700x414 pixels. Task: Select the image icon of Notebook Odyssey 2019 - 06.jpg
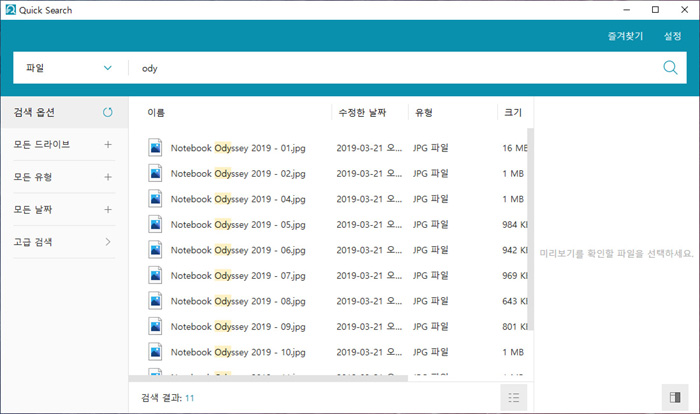[x=155, y=250]
